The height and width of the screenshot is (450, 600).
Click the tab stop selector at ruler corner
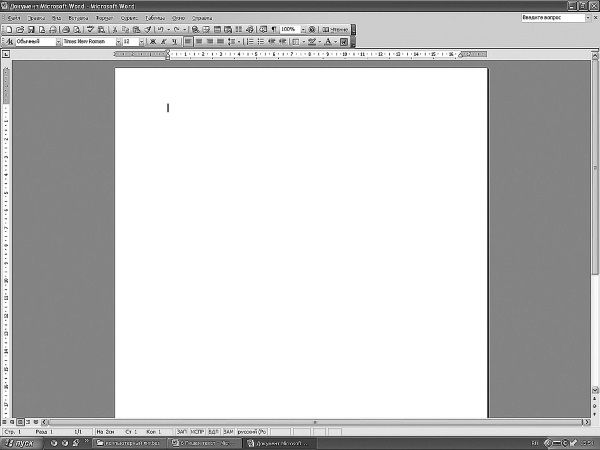[6, 54]
